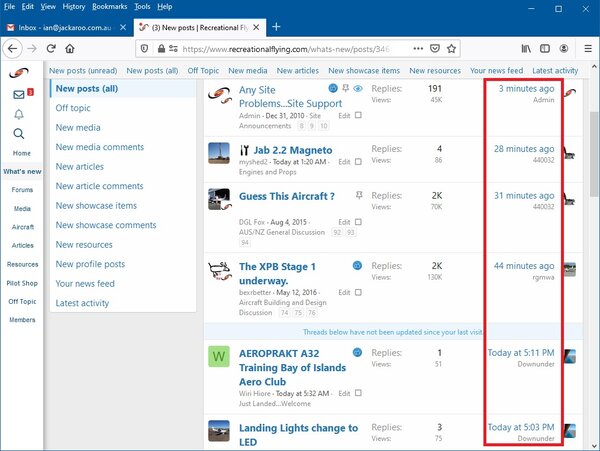The width and height of the screenshot is (600, 451).
Task: Open the Firefox hamburger menu
Action: (x=587, y=48)
